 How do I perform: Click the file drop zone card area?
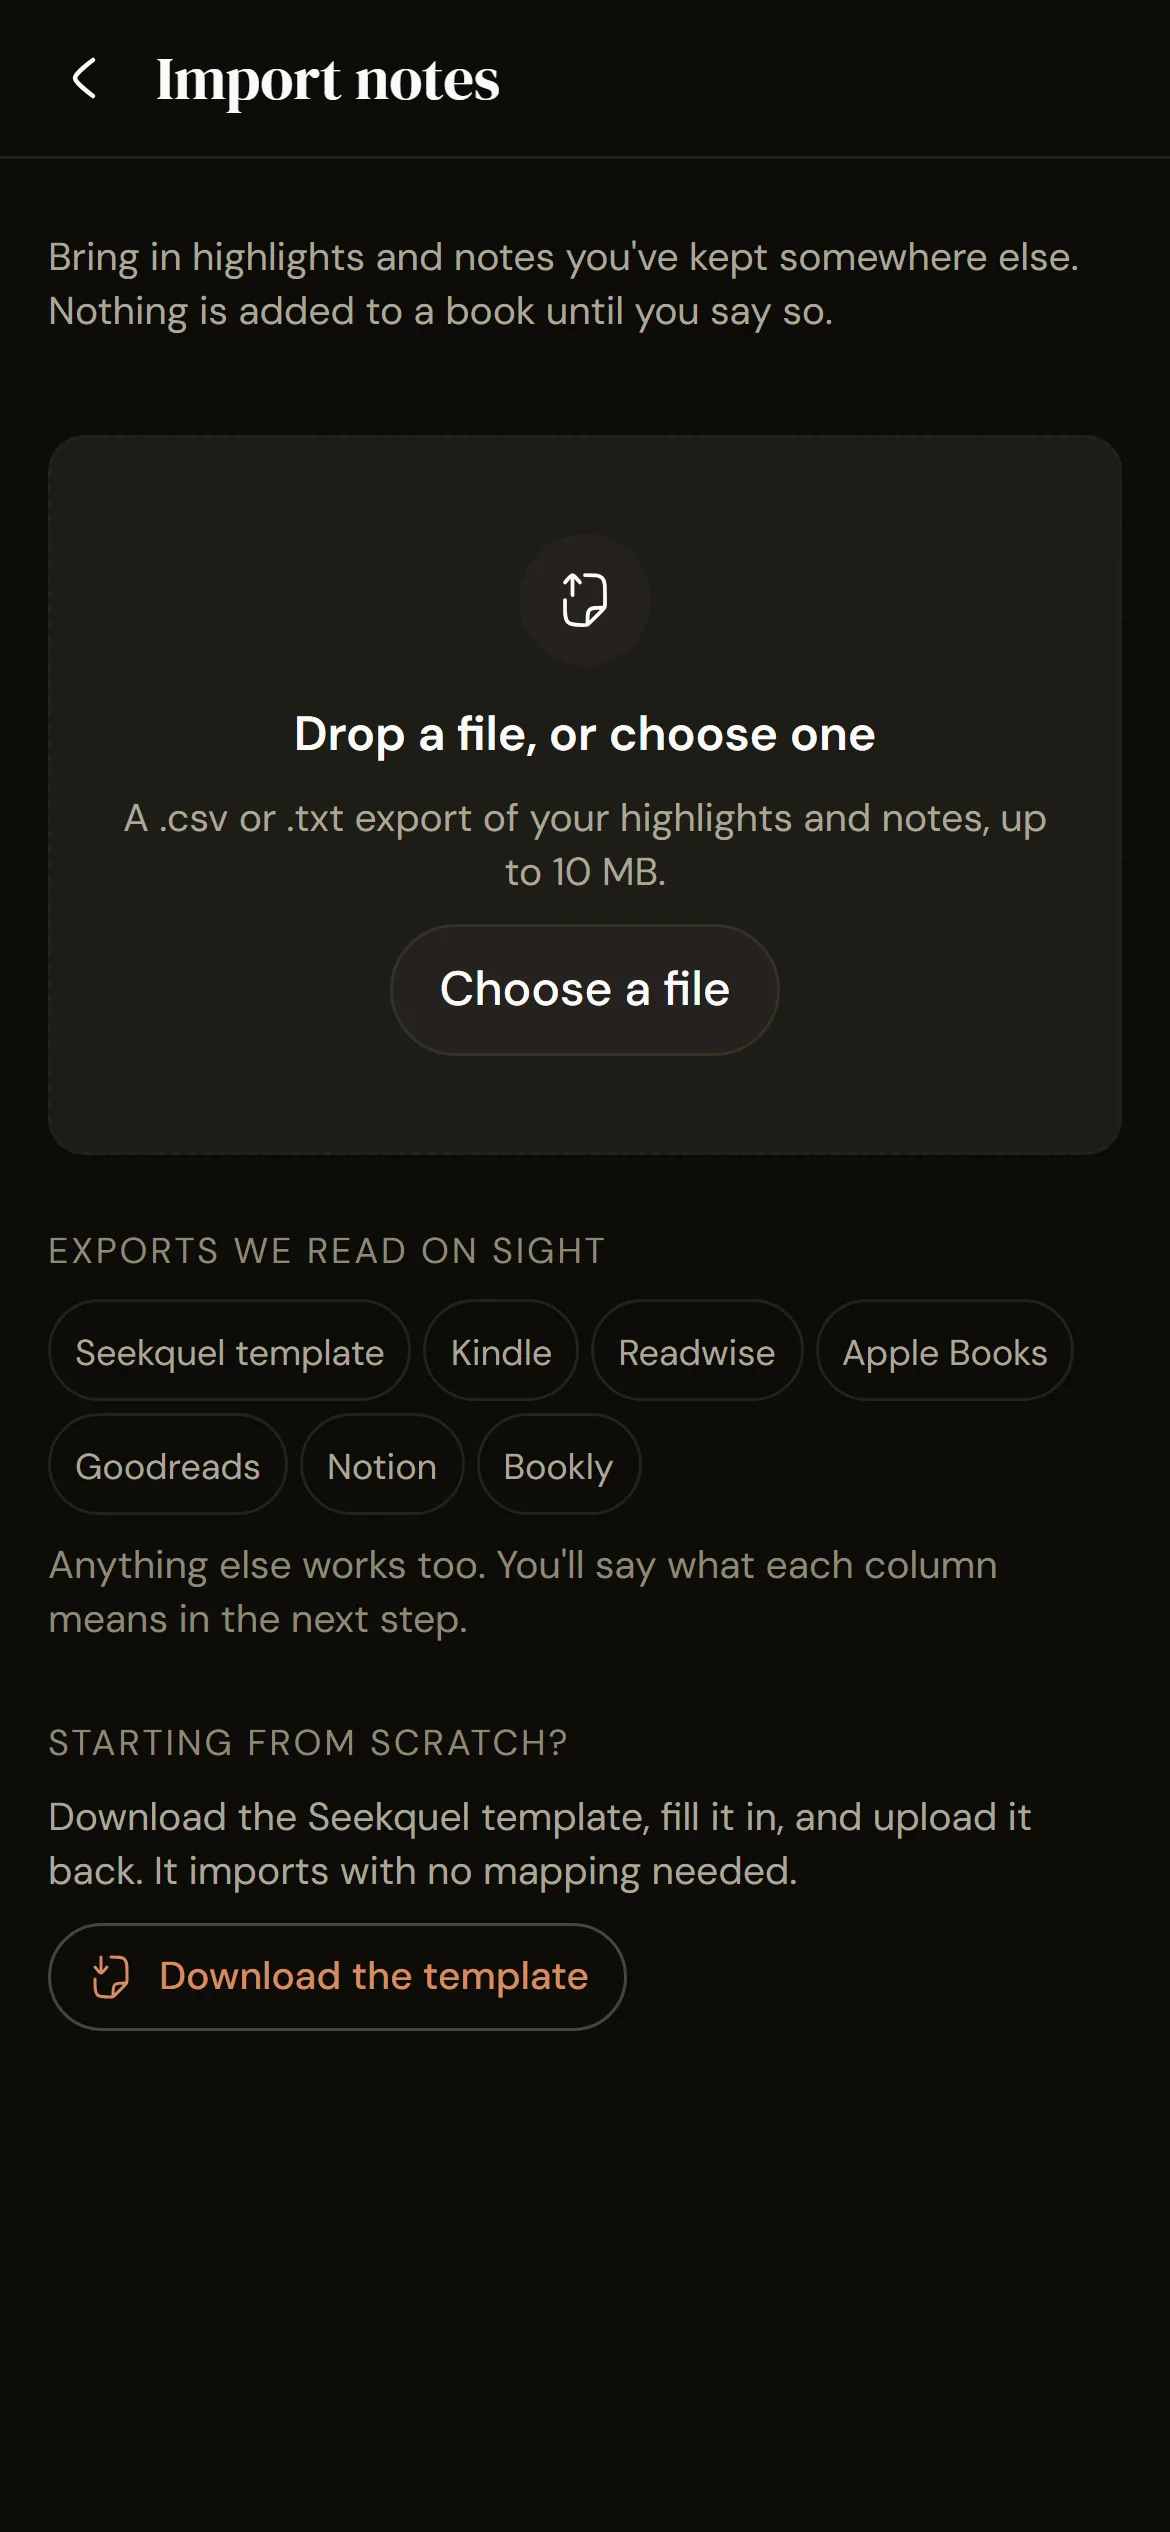[x=585, y=795]
